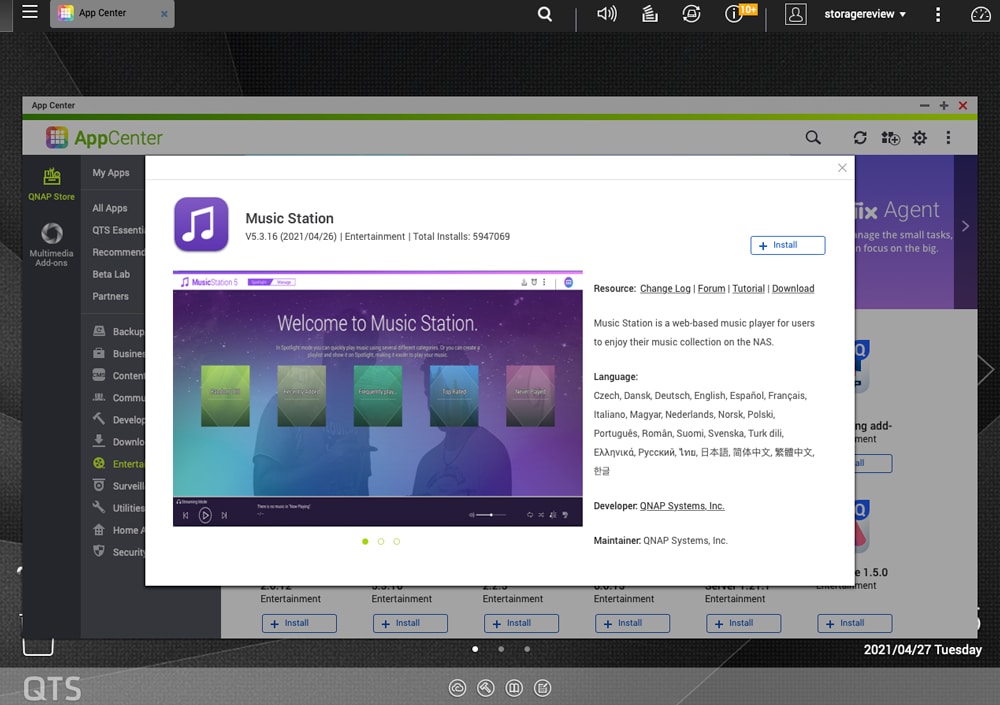Viewport: 1000px width, 705px height.
Task: Open the dashboard gauge icon
Action: [980, 14]
